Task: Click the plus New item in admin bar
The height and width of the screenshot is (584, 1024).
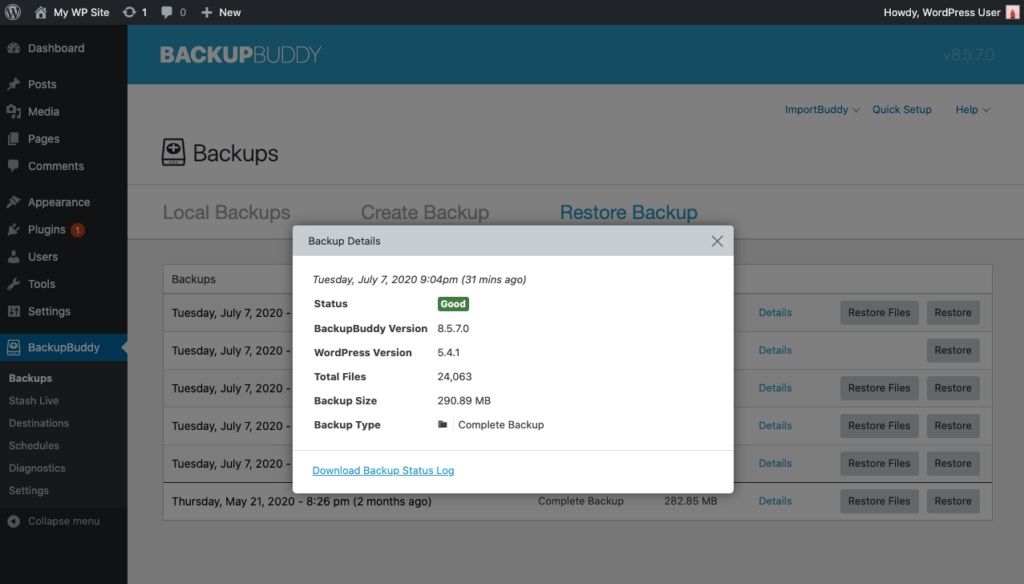Action: (221, 12)
